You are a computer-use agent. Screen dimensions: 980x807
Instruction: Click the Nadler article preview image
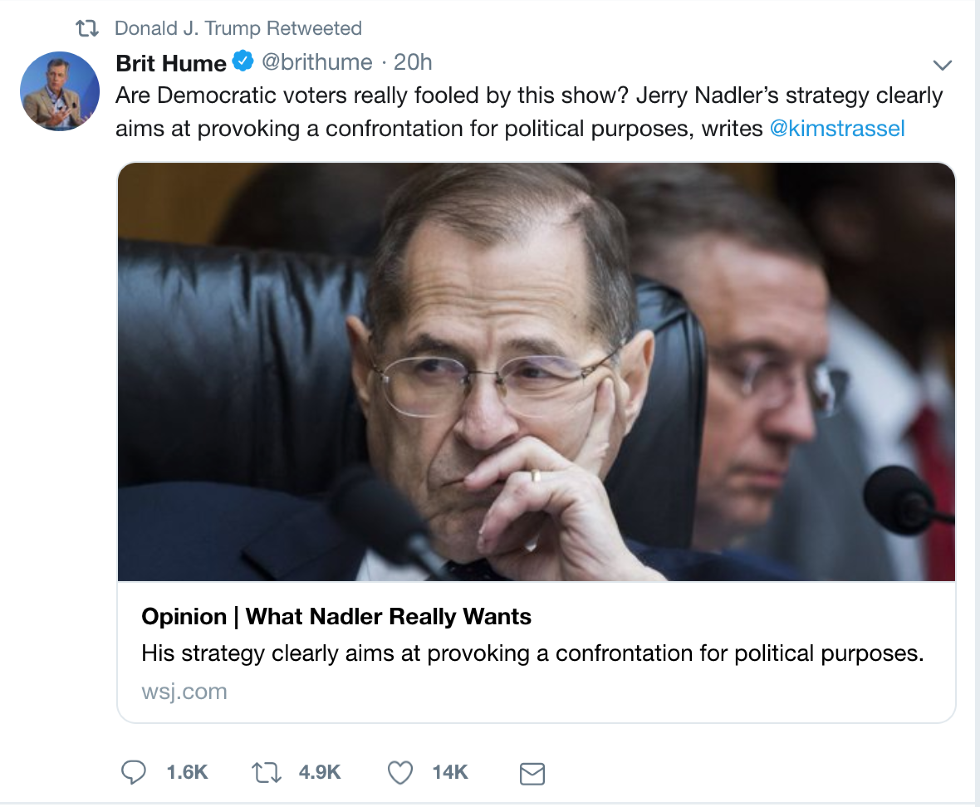click(536, 372)
